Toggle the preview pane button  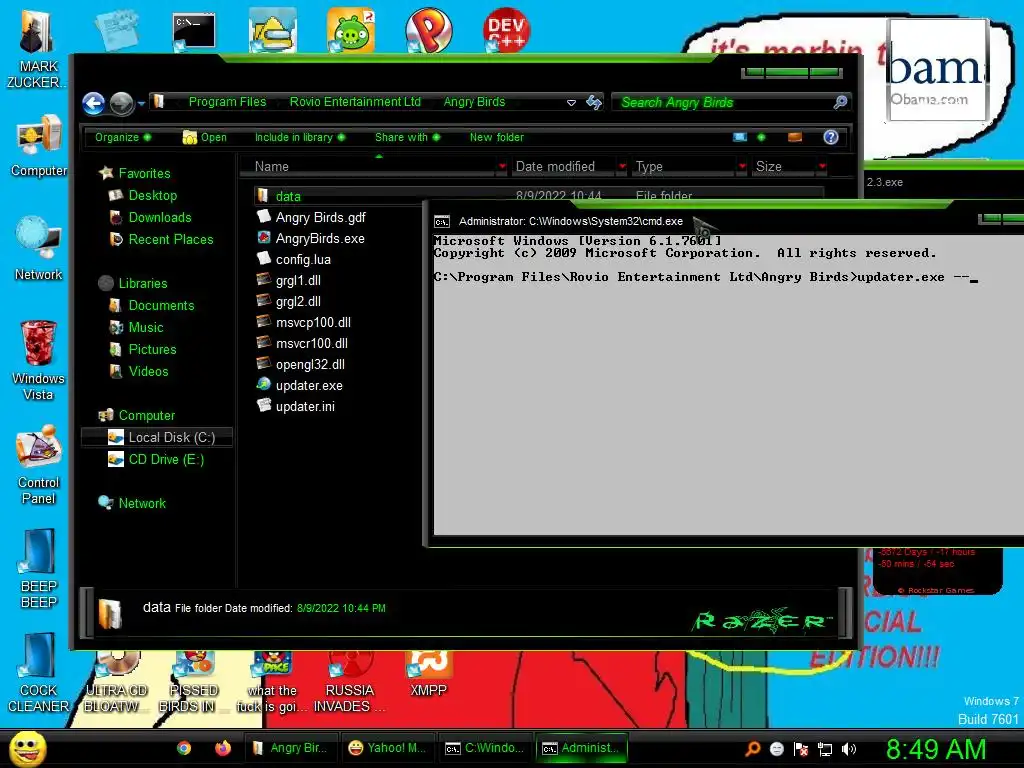click(795, 137)
